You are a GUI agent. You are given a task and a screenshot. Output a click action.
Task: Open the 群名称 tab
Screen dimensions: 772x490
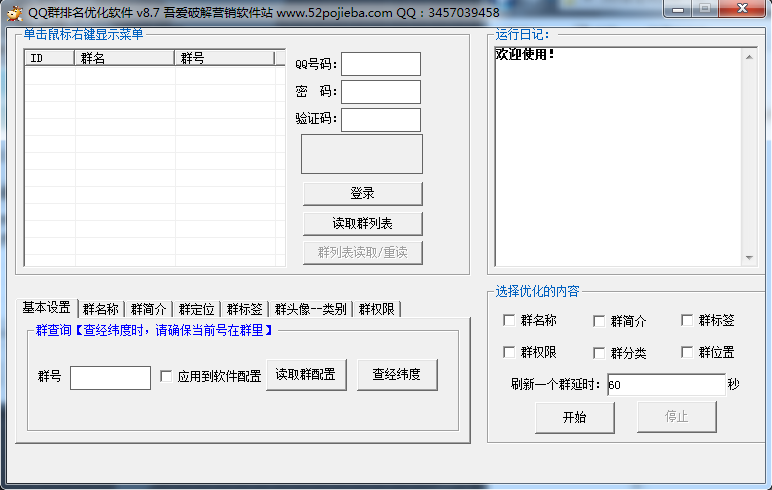tap(101, 309)
